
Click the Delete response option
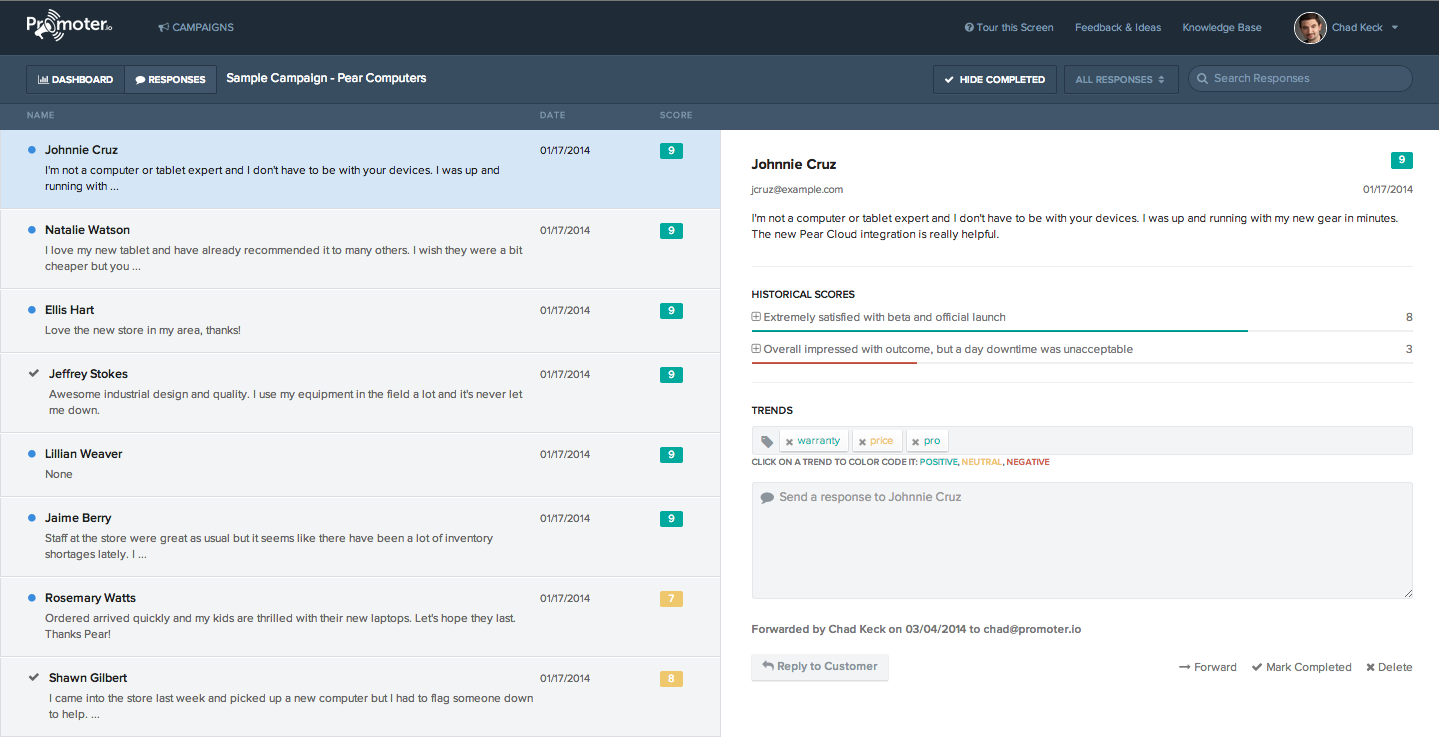click(x=1388, y=667)
